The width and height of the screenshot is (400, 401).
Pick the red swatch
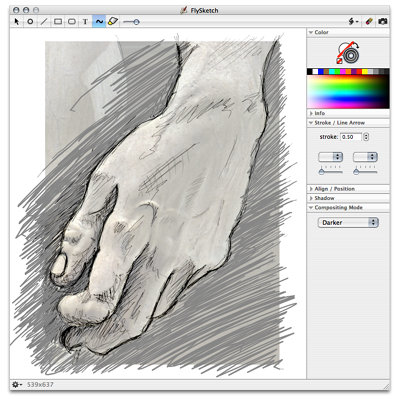coord(359,71)
